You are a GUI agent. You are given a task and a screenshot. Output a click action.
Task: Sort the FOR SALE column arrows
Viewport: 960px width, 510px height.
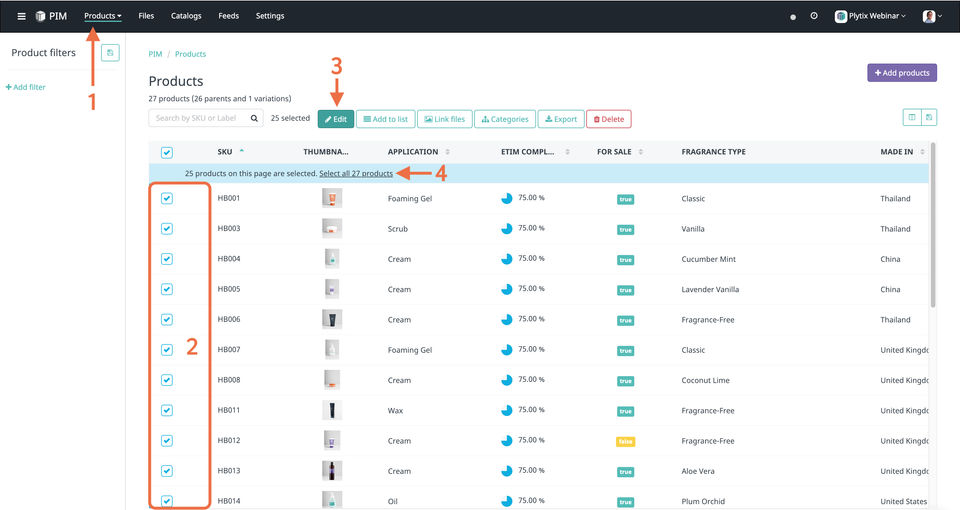click(640, 152)
